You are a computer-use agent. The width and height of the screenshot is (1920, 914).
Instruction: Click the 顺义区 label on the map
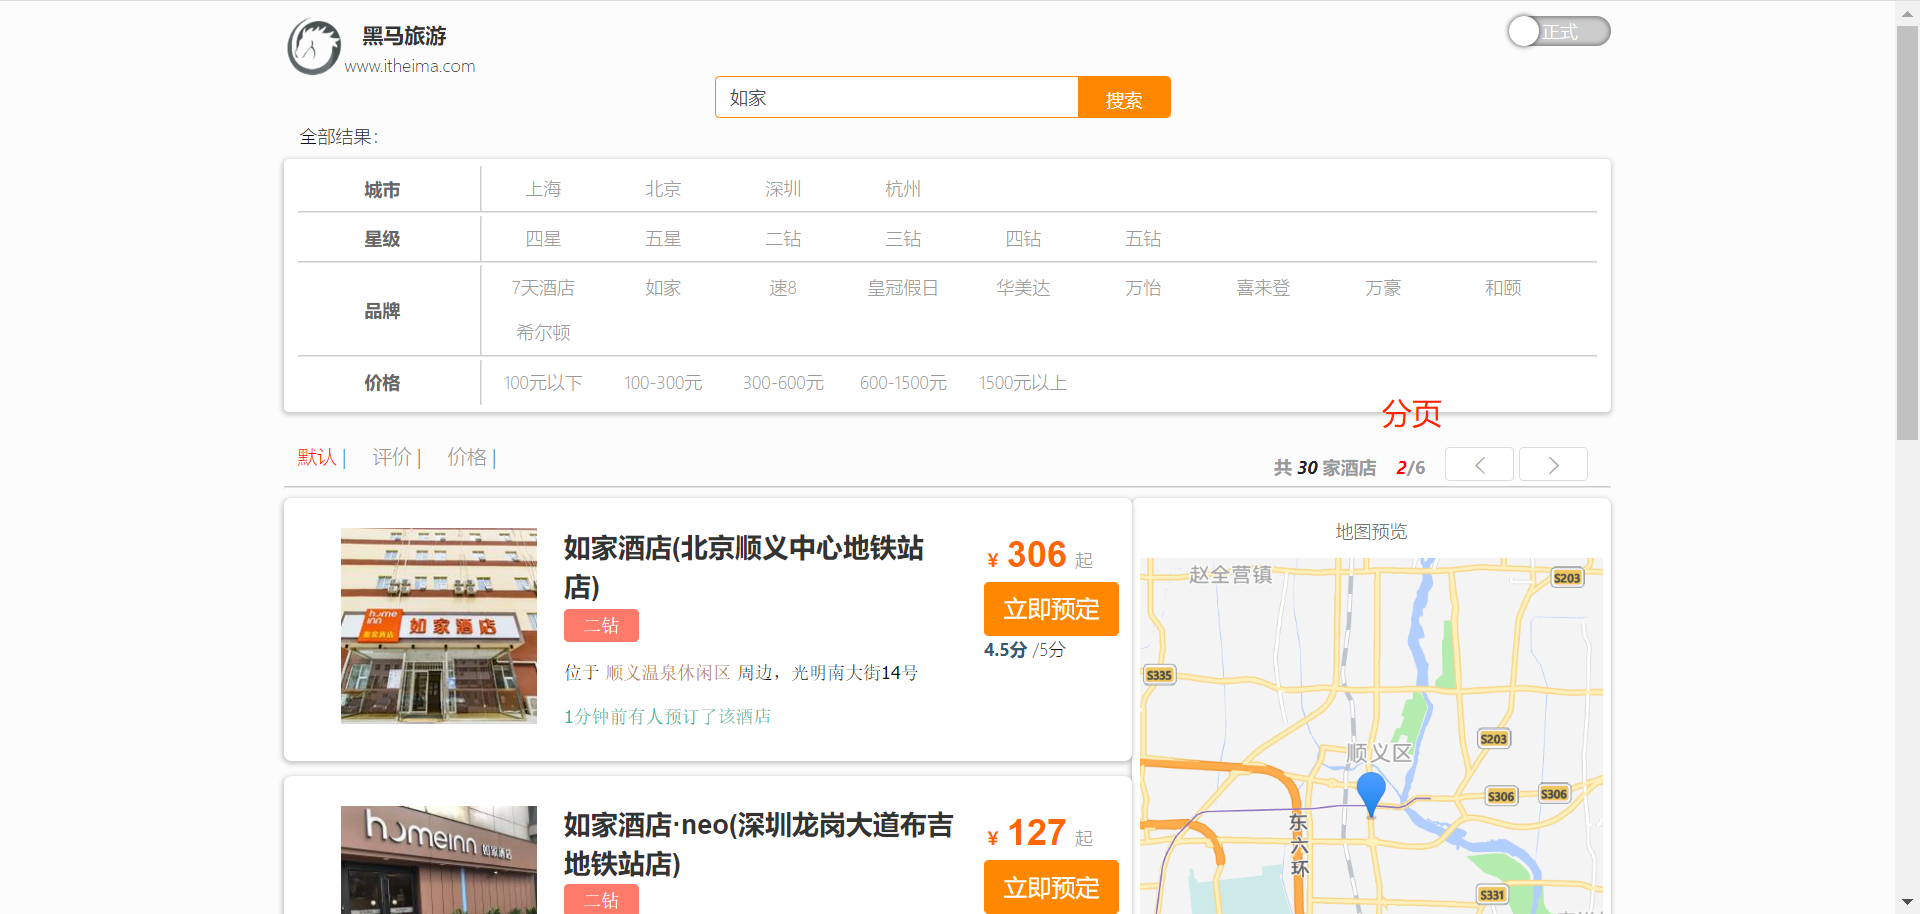pyautogui.click(x=1380, y=753)
